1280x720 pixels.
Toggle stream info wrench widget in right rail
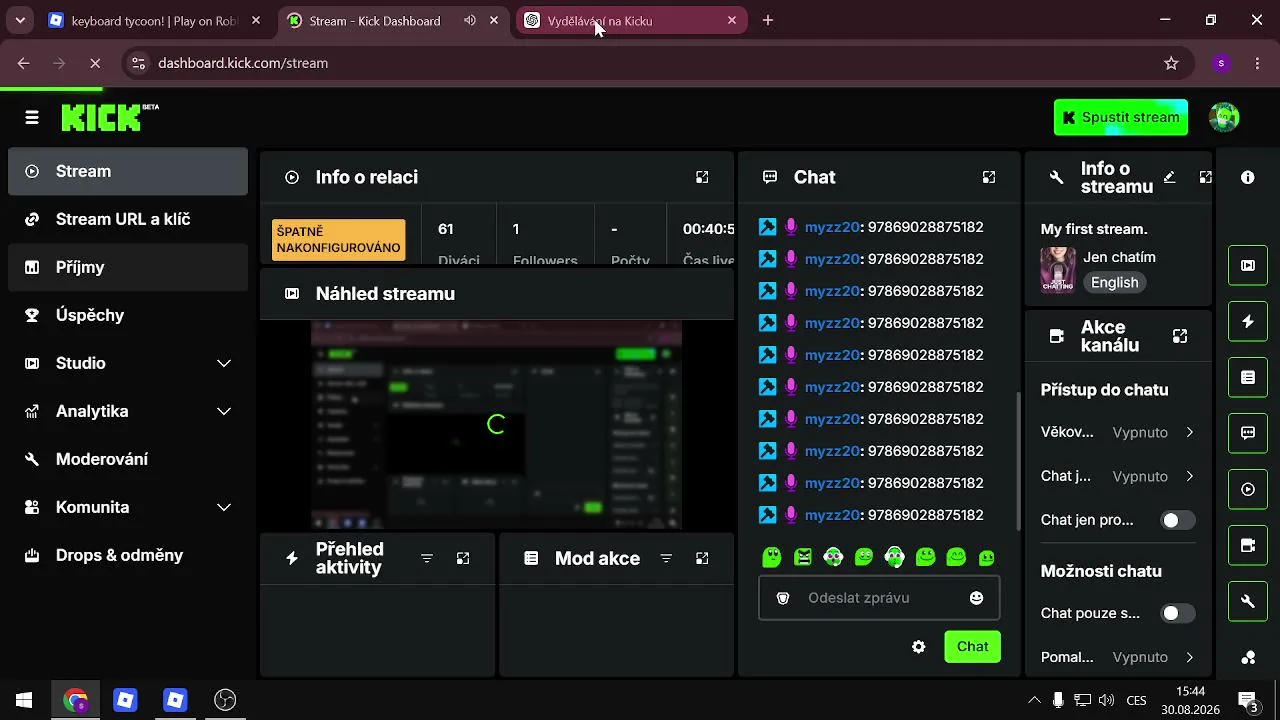(1248, 601)
